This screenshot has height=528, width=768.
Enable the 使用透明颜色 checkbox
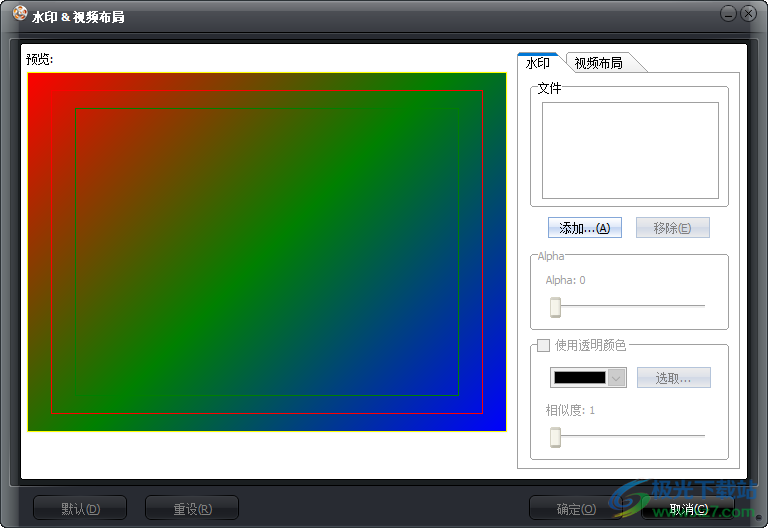544,345
